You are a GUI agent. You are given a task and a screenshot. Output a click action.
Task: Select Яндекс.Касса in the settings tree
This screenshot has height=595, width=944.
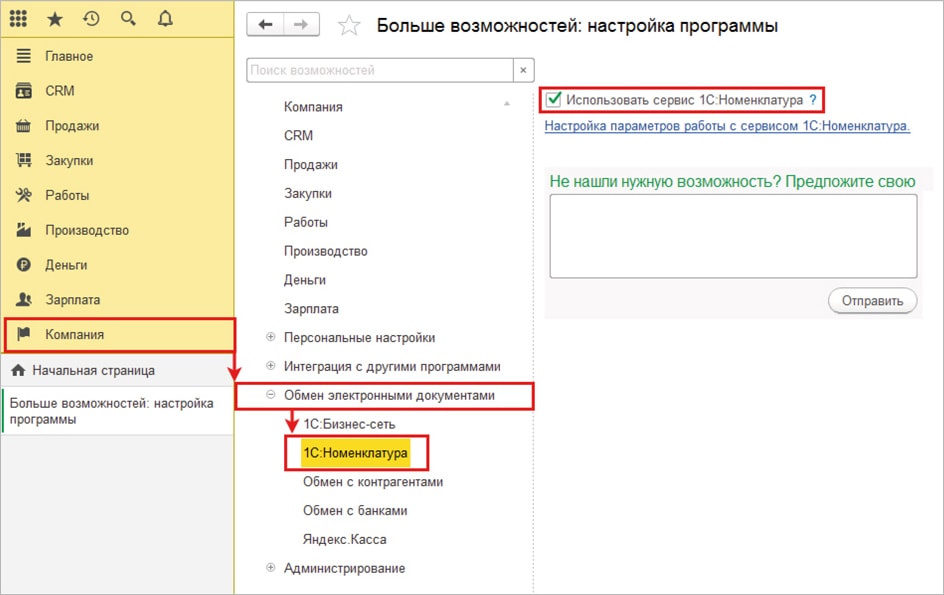pos(344,539)
